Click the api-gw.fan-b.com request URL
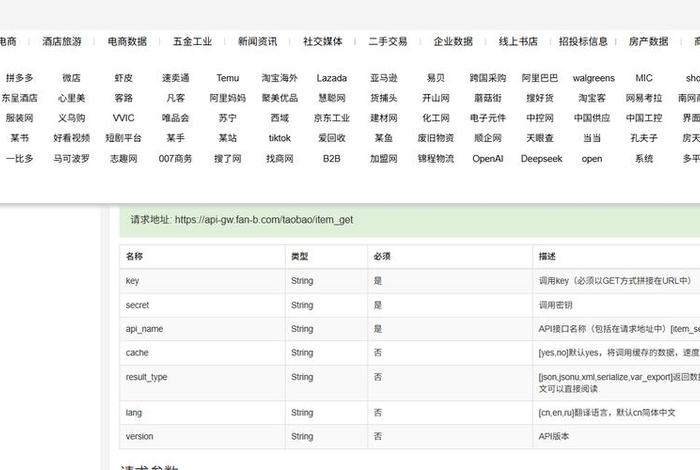Screen dimensions: 700x470 pos(264,220)
